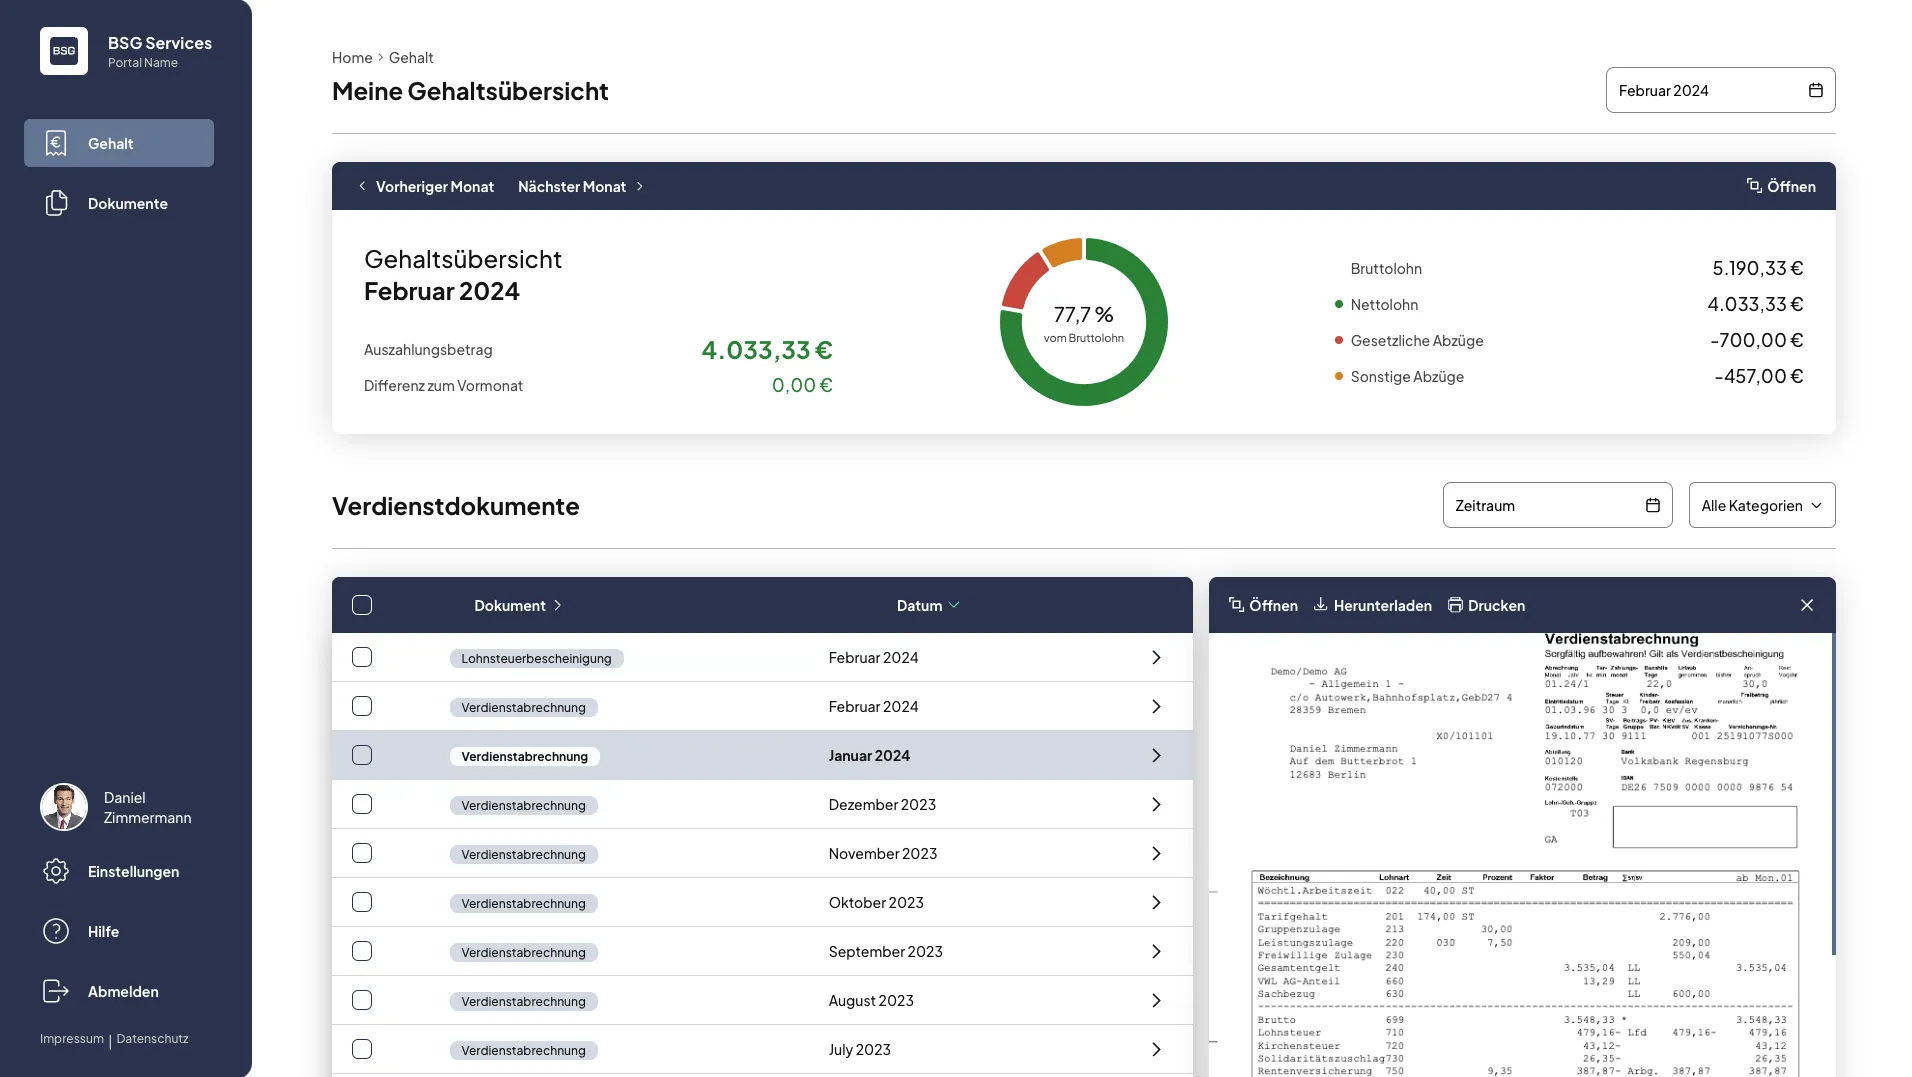Open the Datenschutz link
The width and height of the screenshot is (1912, 1077).
[152, 1039]
